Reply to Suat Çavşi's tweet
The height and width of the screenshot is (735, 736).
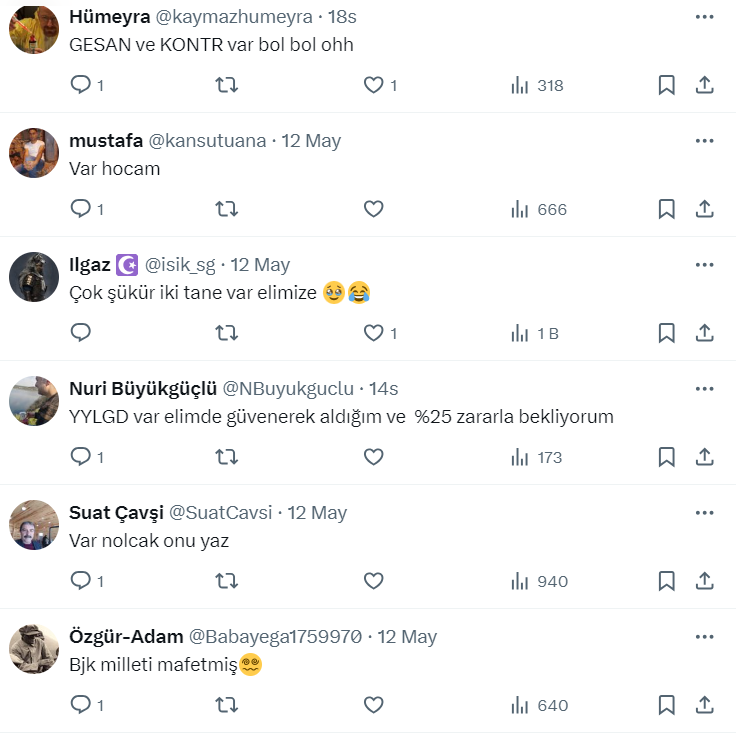tap(81, 581)
